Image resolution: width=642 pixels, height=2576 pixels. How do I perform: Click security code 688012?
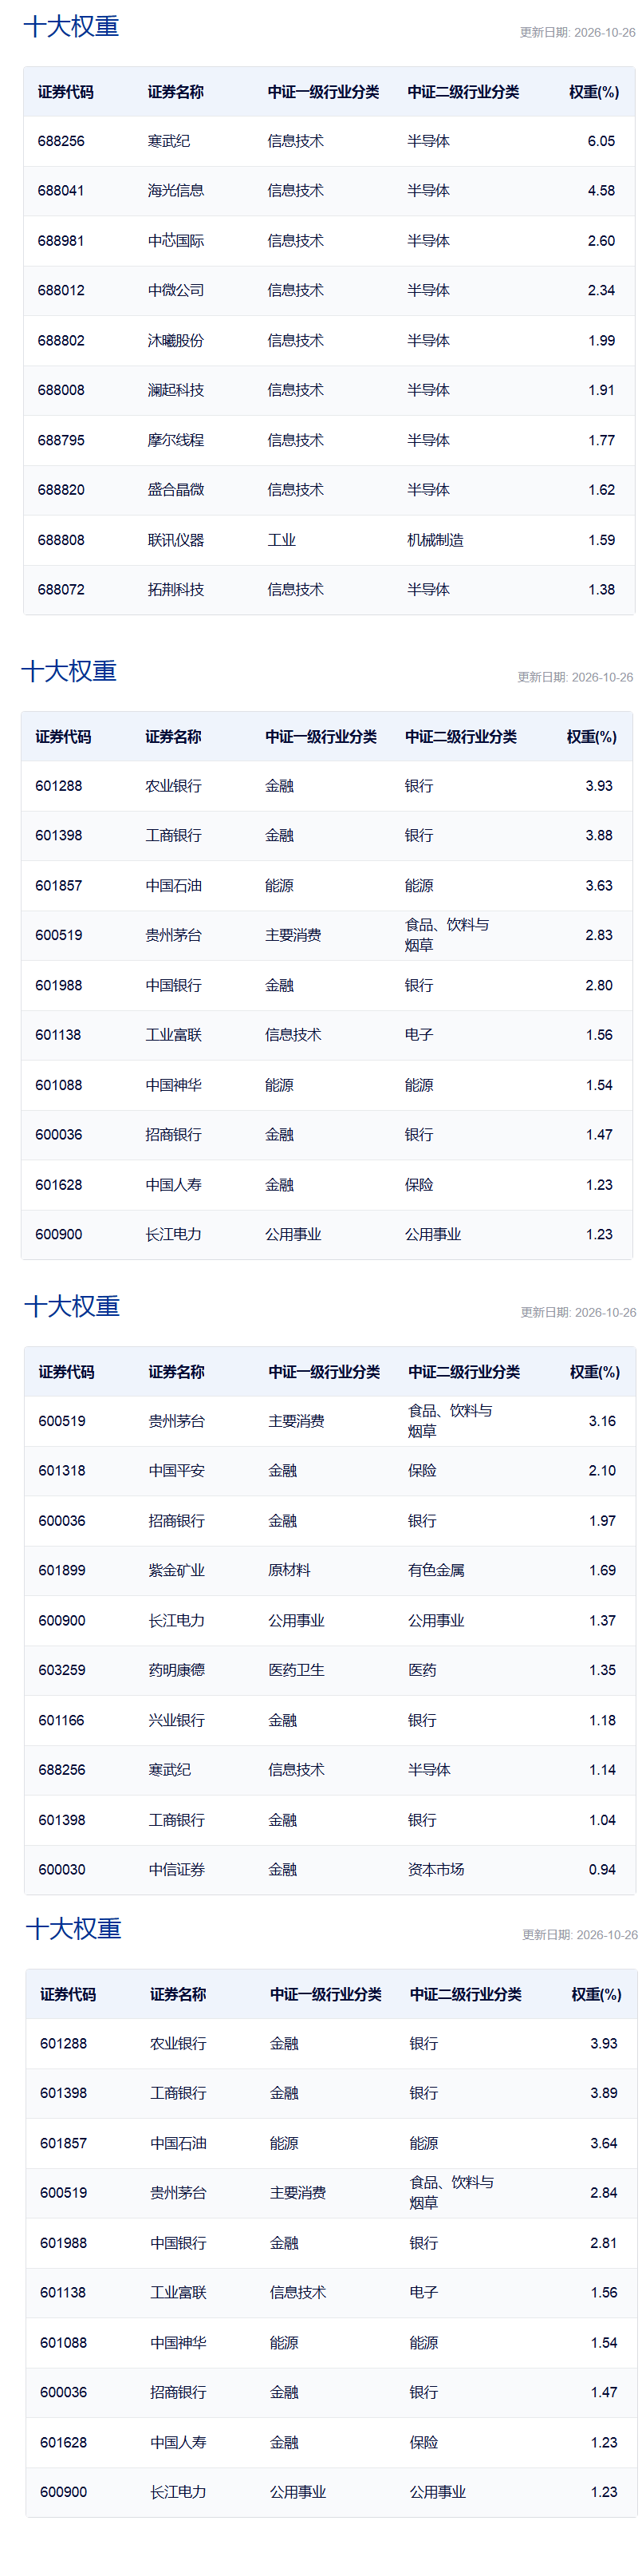coord(61,291)
